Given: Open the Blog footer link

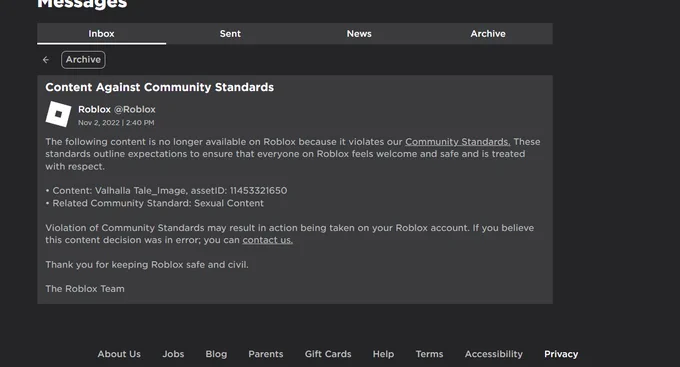Looking at the screenshot, I should (x=216, y=354).
